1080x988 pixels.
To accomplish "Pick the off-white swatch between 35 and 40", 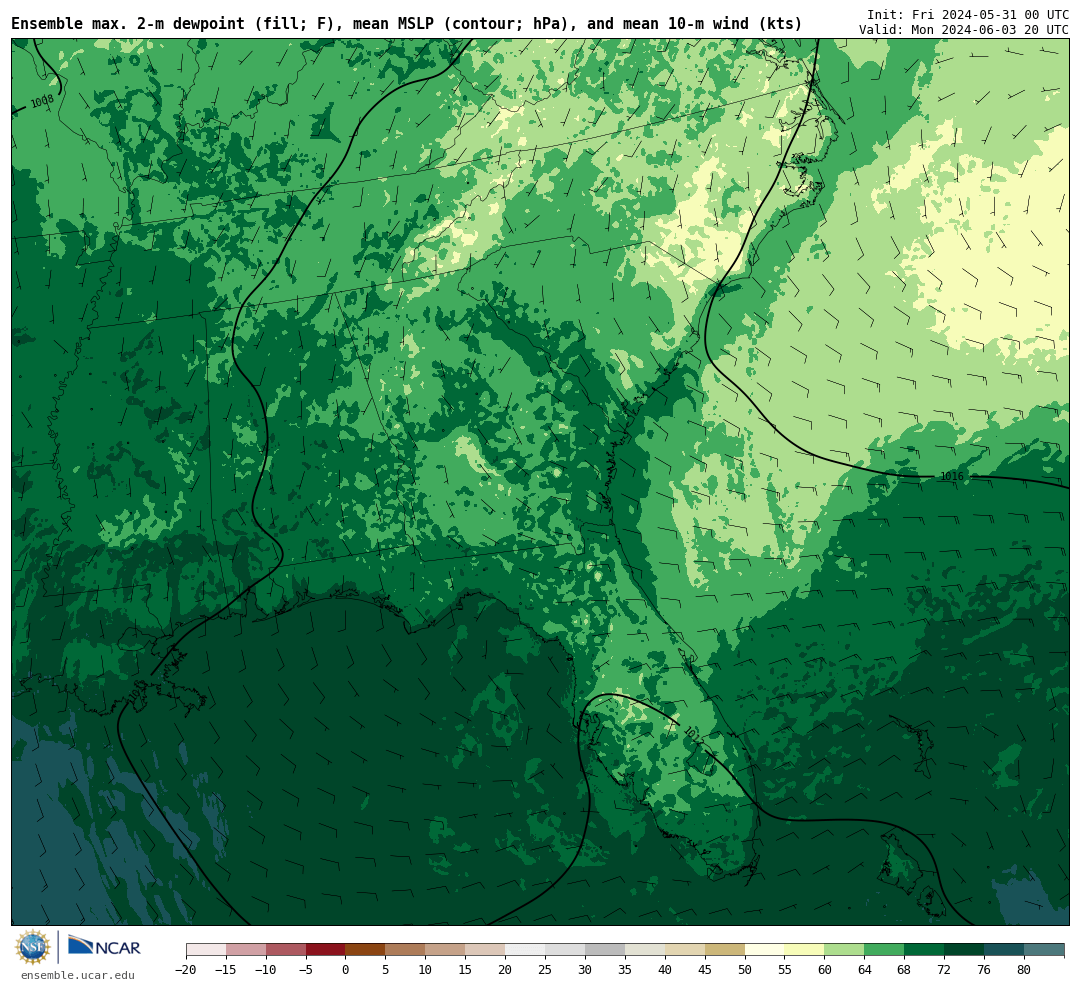I will [x=645, y=950].
